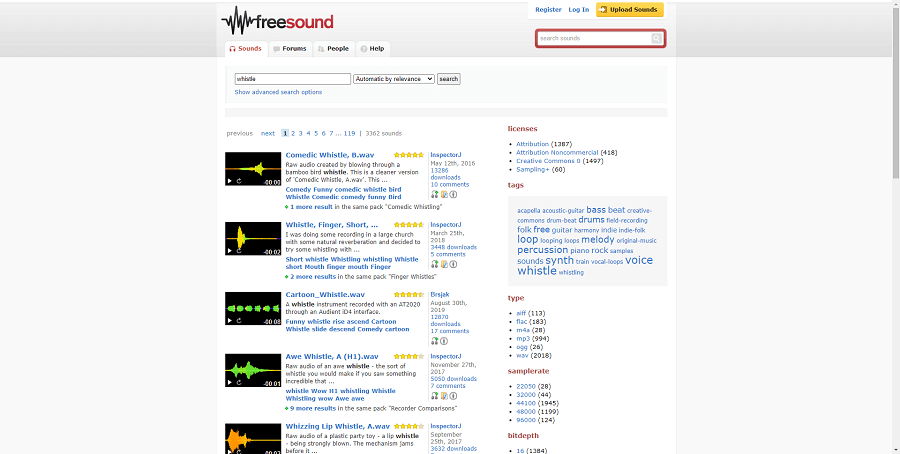Click the search button beside whistle query

tap(449, 79)
